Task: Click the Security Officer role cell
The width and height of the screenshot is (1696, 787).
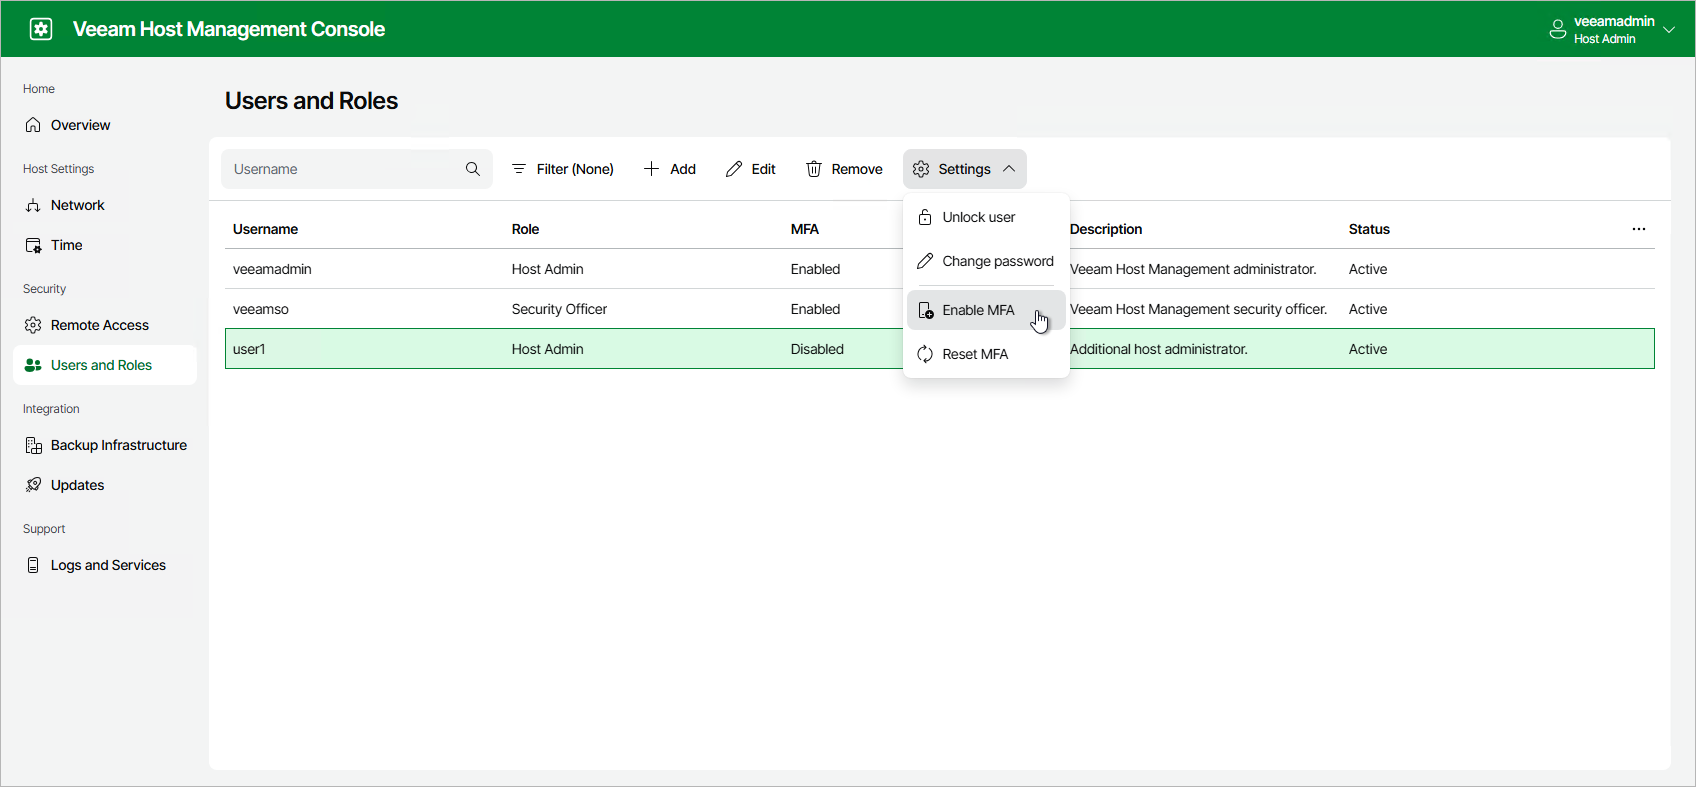Action: 559,309
